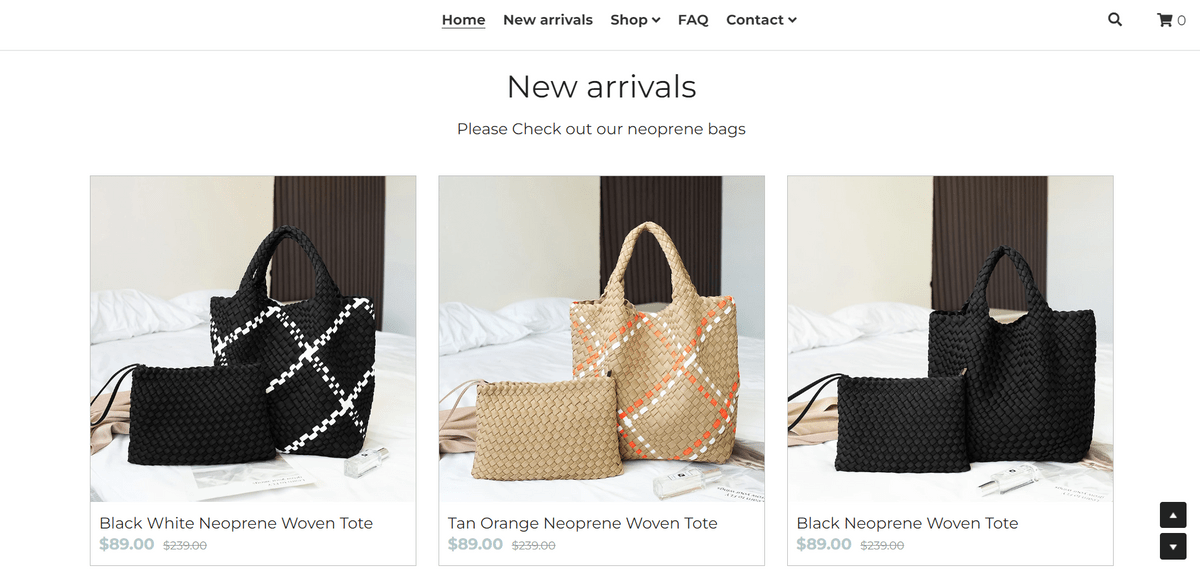Open Black Neoprene Woven Tote title link
The image size is (1200, 572).
pos(907,523)
